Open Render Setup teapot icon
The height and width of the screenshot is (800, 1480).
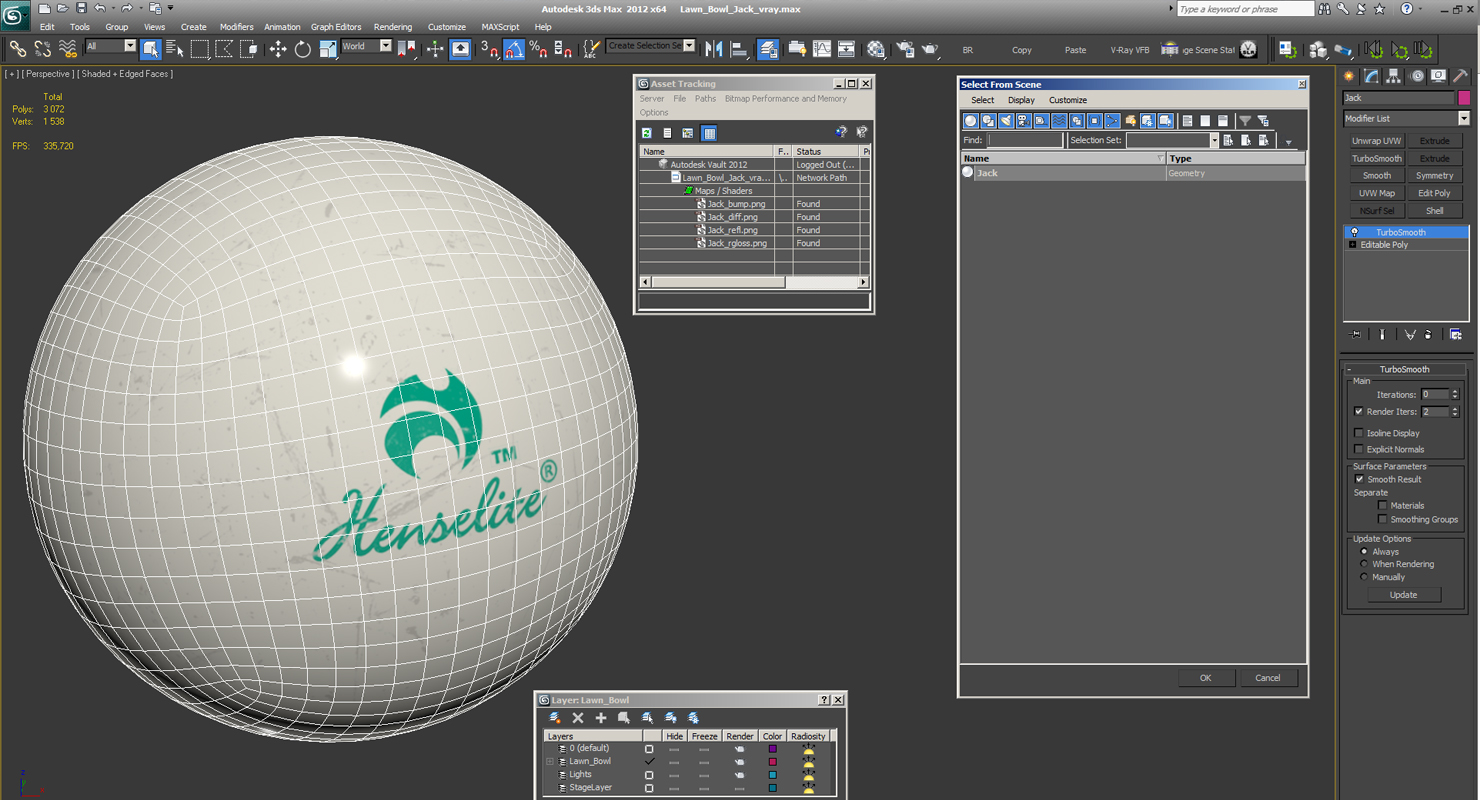[906, 49]
